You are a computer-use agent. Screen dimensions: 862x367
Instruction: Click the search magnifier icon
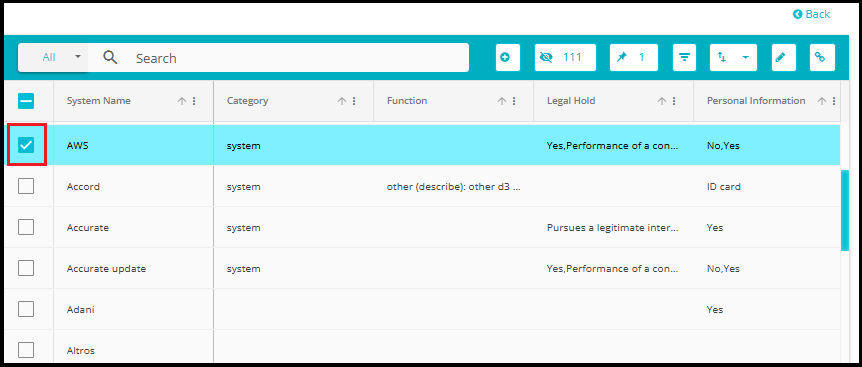[x=110, y=57]
